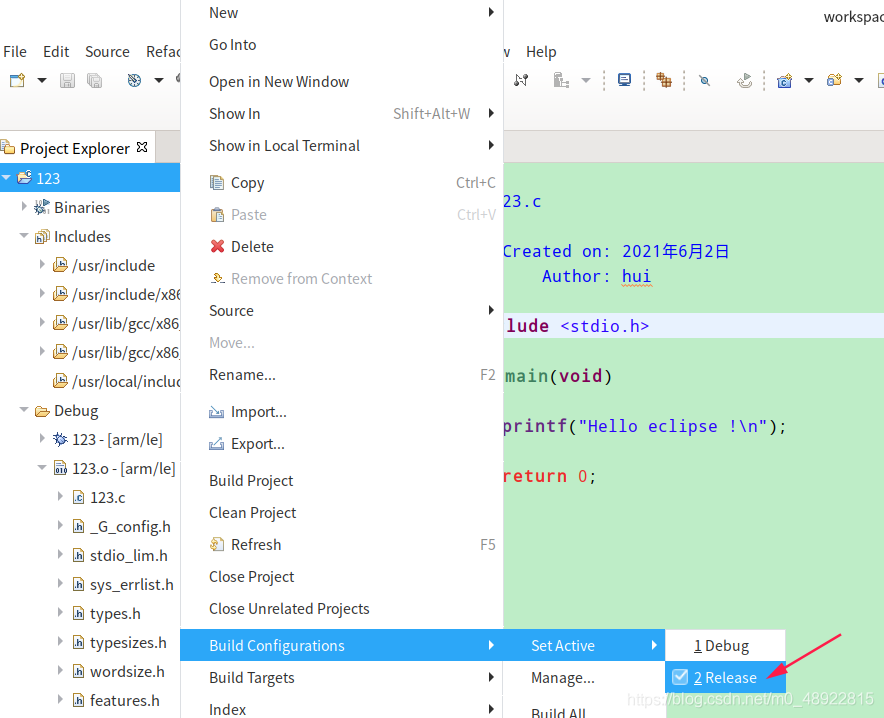Click the Build target toolbar icon
Screen dimensions: 884x718
click(134, 81)
